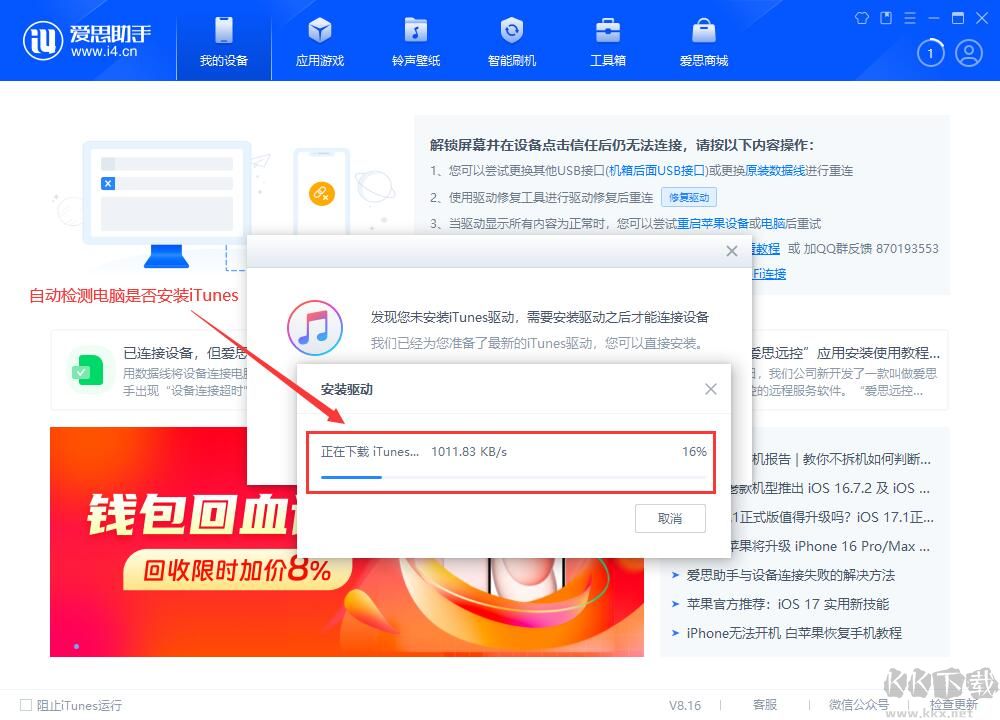The width and height of the screenshot is (1000, 720).
Task: Click the Fi连接 WiFi connection link
Action: tap(769, 274)
